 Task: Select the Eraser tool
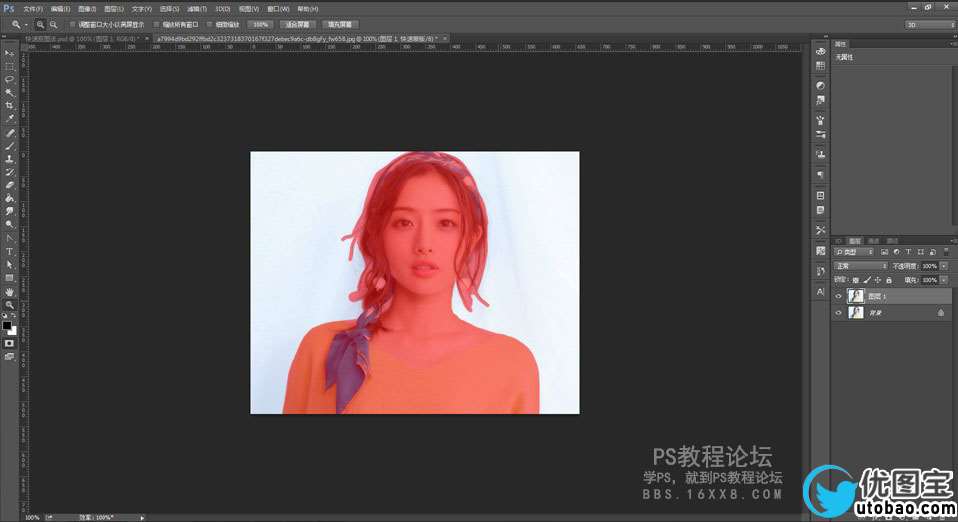(9, 185)
